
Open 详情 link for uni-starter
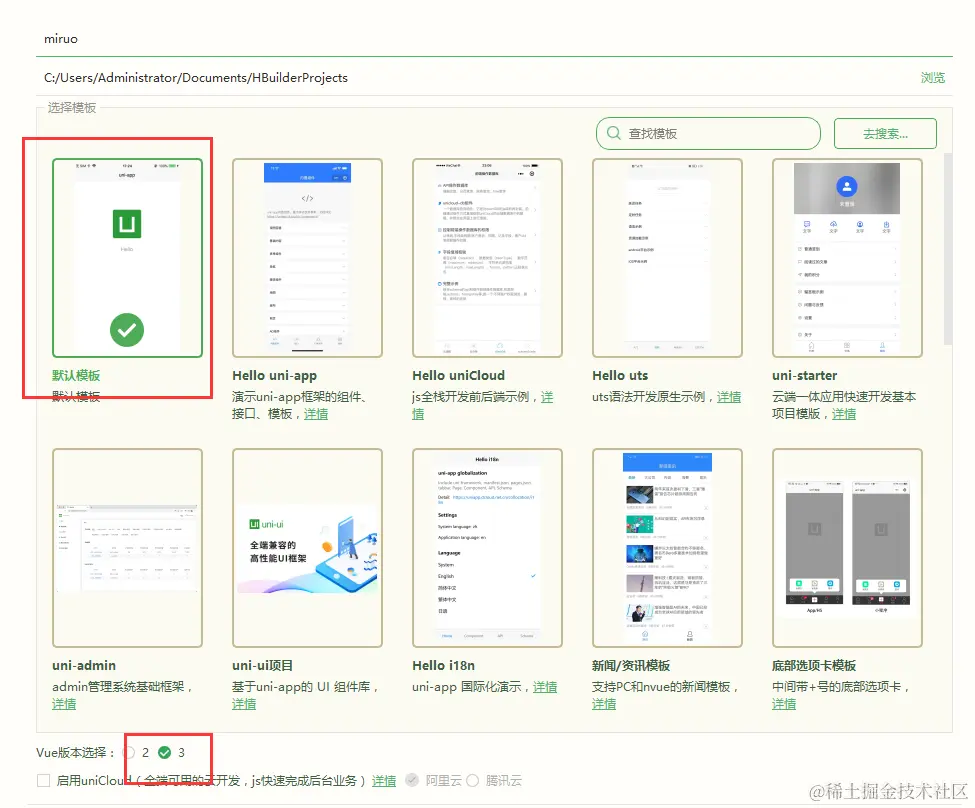pyautogui.click(x=844, y=414)
